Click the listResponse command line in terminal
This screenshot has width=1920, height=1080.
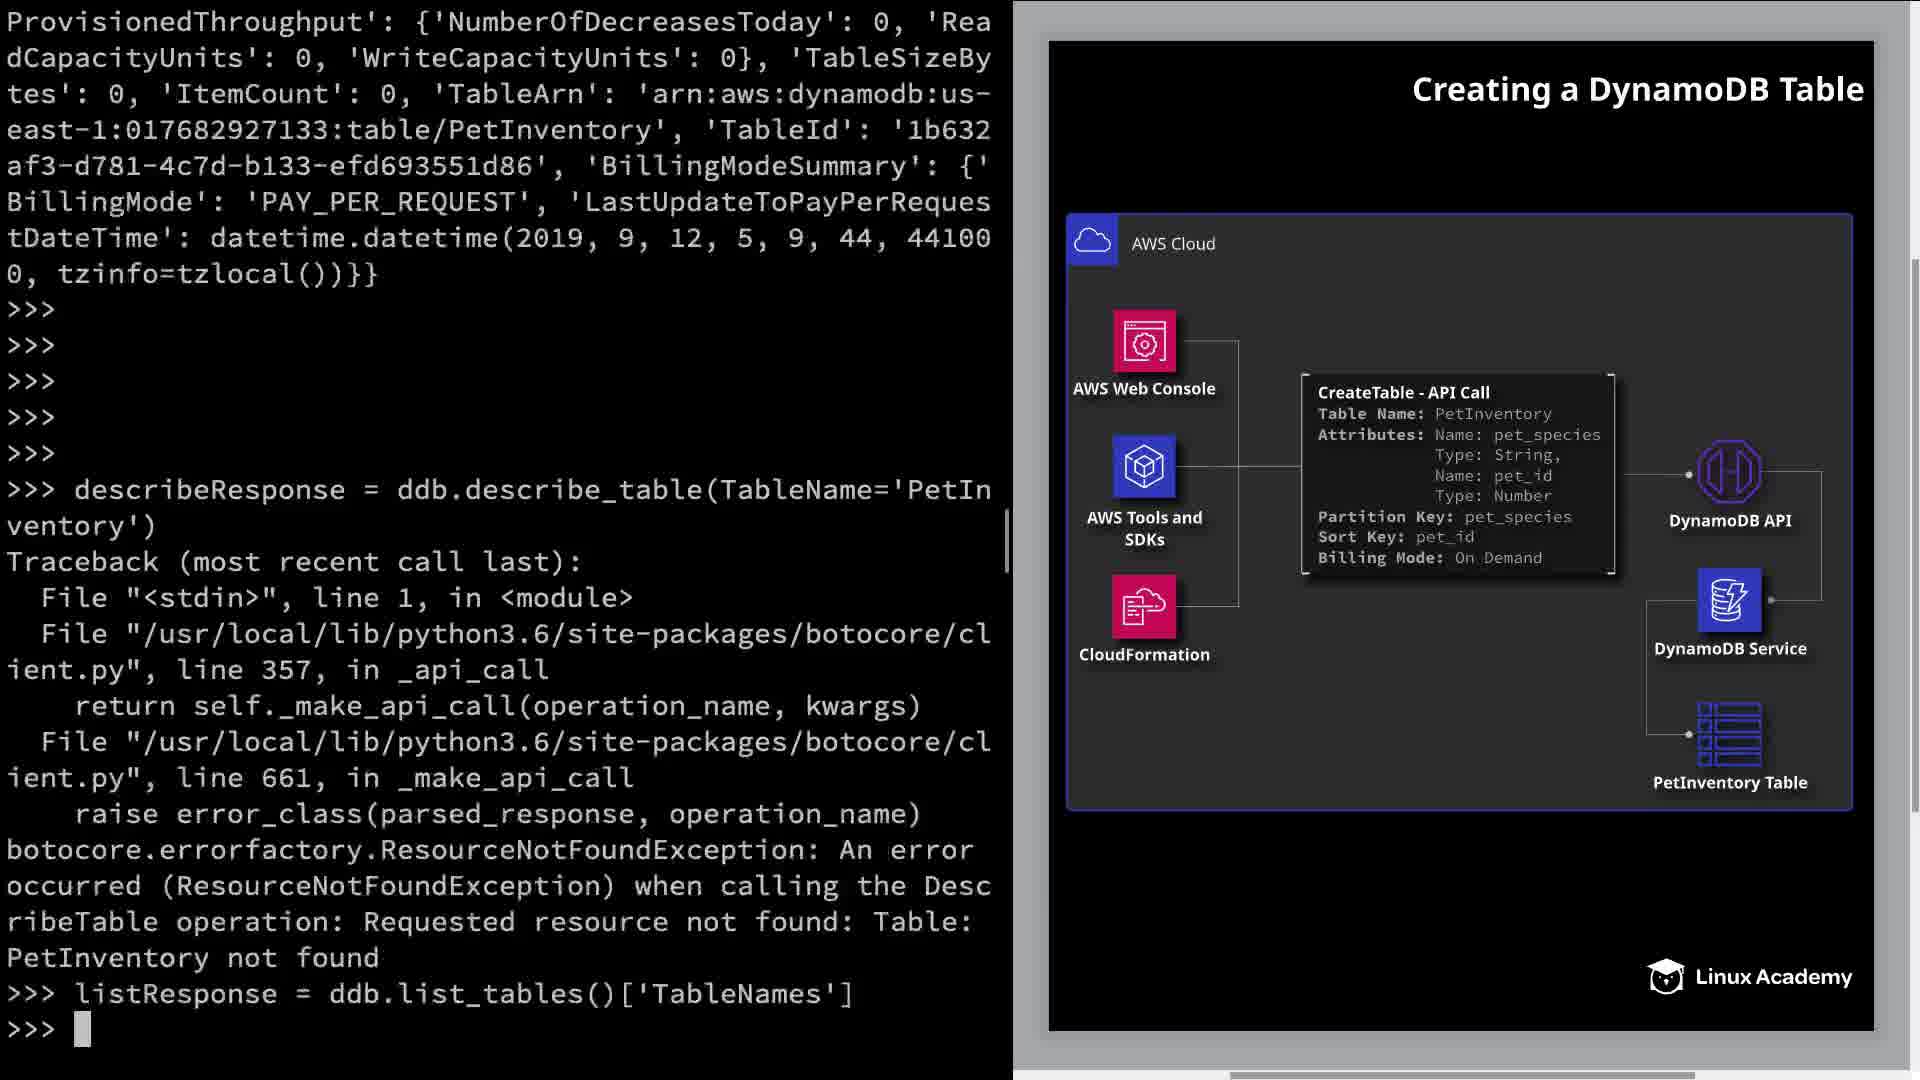pos(463,994)
